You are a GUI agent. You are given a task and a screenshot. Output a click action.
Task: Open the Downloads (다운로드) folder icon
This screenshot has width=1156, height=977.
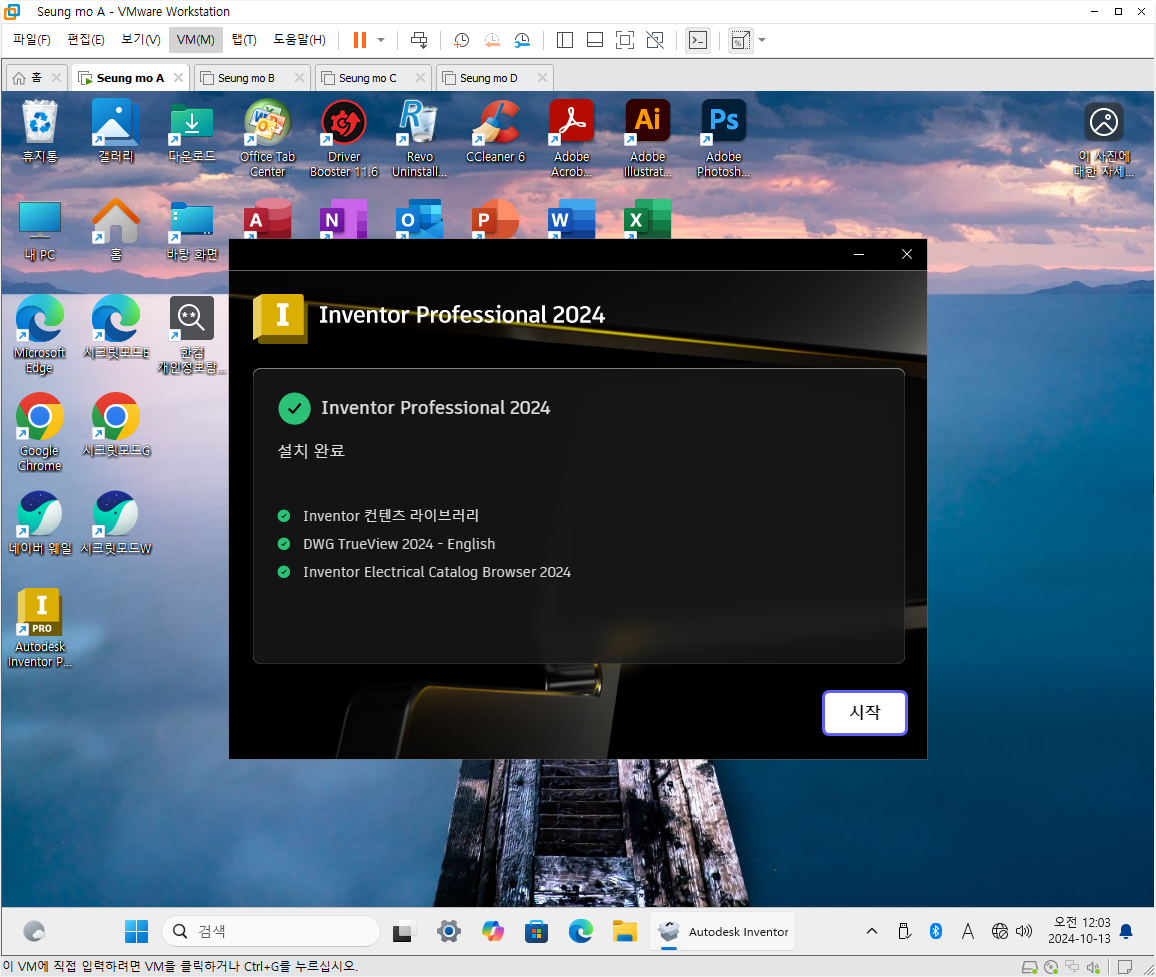pyautogui.click(x=192, y=131)
